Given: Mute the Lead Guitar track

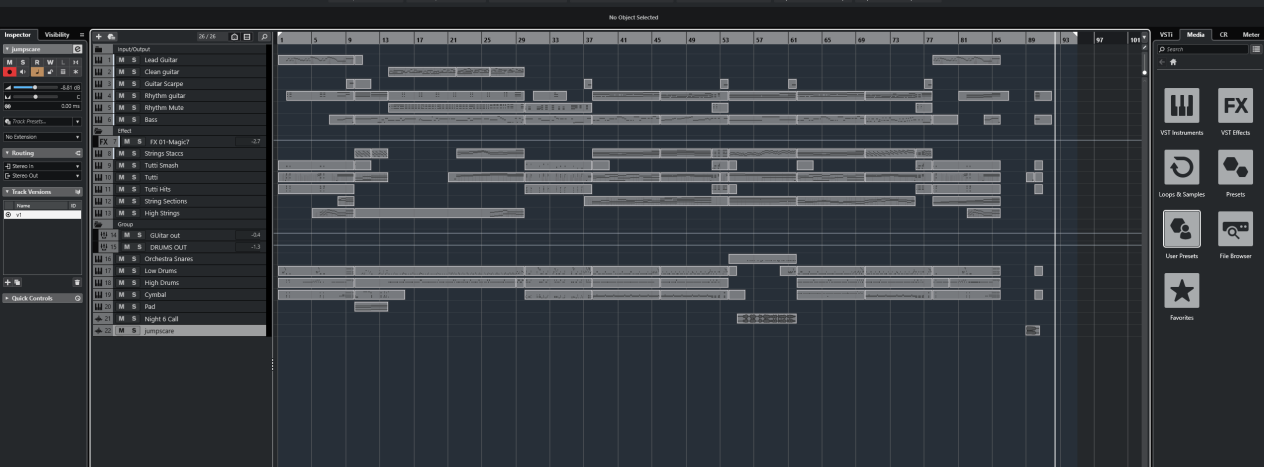Looking at the screenshot, I should tap(122, 60).
